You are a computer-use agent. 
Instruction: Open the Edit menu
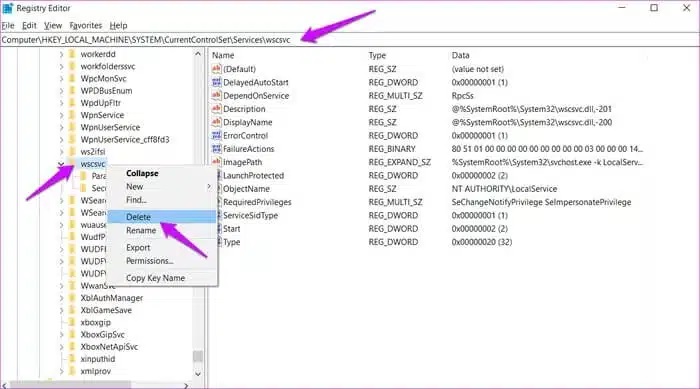tap(29, 25)
